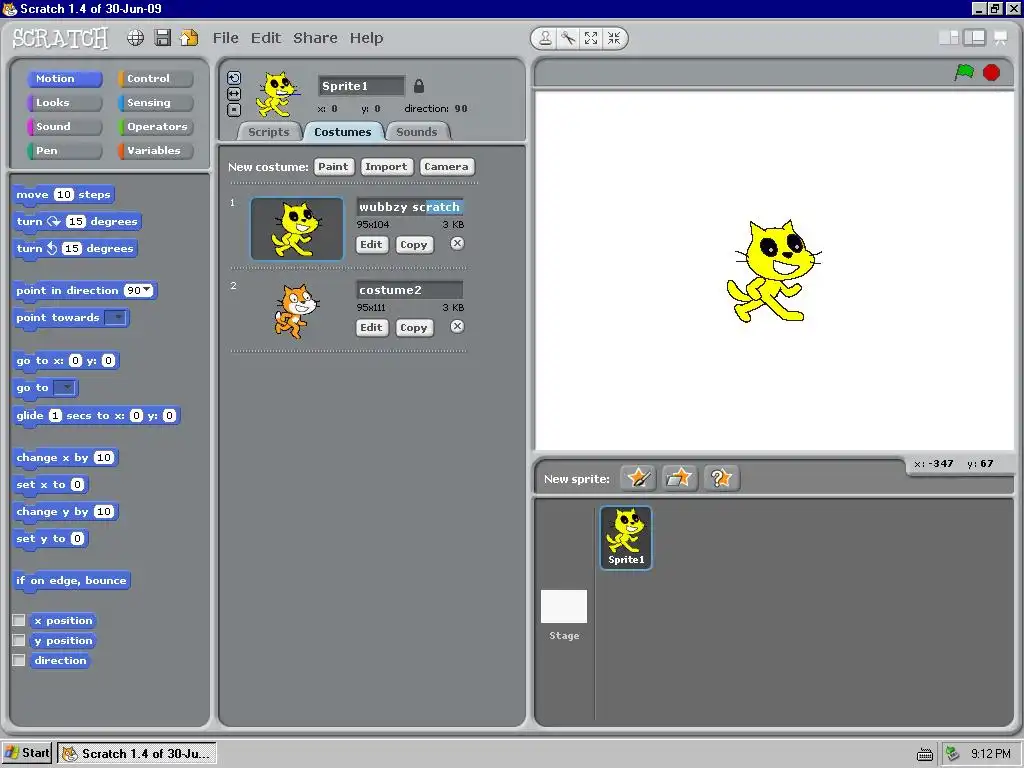The image size is (1024, 768).
Task: Click the floppy disk save icon
Action: click(x=163, y=38)
